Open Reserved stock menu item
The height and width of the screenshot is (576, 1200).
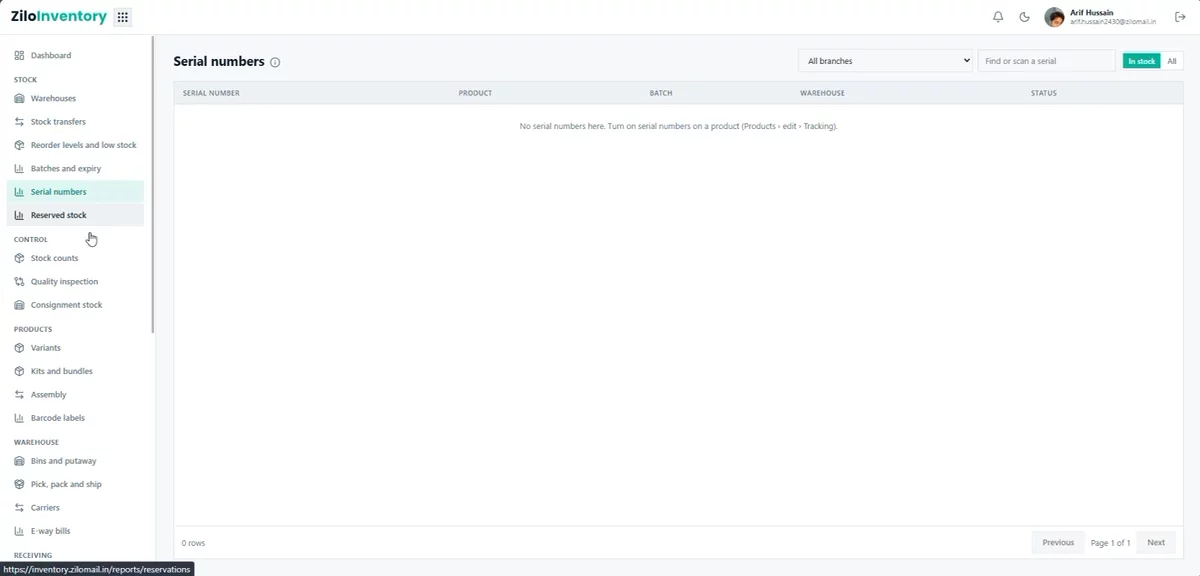(75, 215)
